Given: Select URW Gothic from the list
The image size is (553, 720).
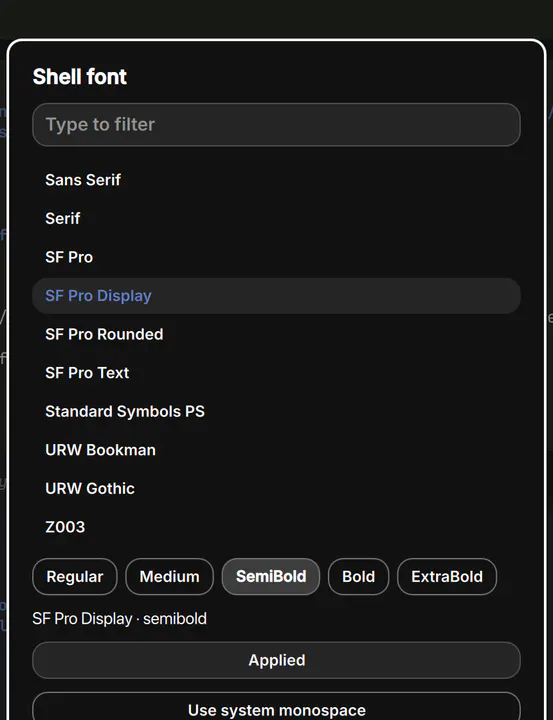Looking at the screenshot, I should 276,489.
